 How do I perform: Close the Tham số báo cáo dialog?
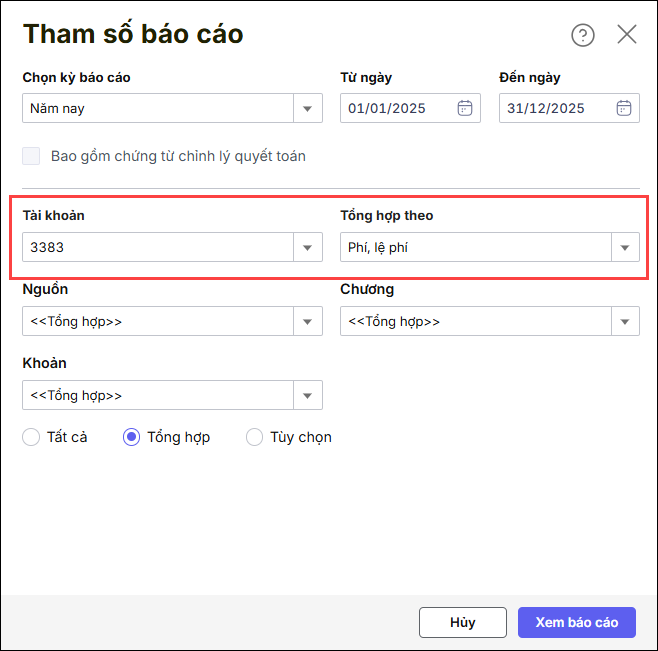pyautogui.click(x=627, y=35)
